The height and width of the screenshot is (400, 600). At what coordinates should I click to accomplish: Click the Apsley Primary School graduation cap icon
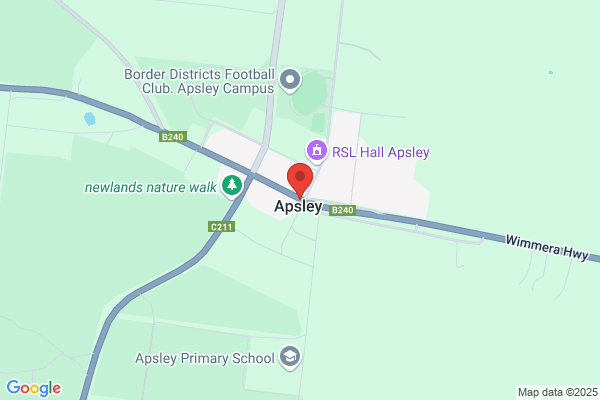tap(290, 358)
